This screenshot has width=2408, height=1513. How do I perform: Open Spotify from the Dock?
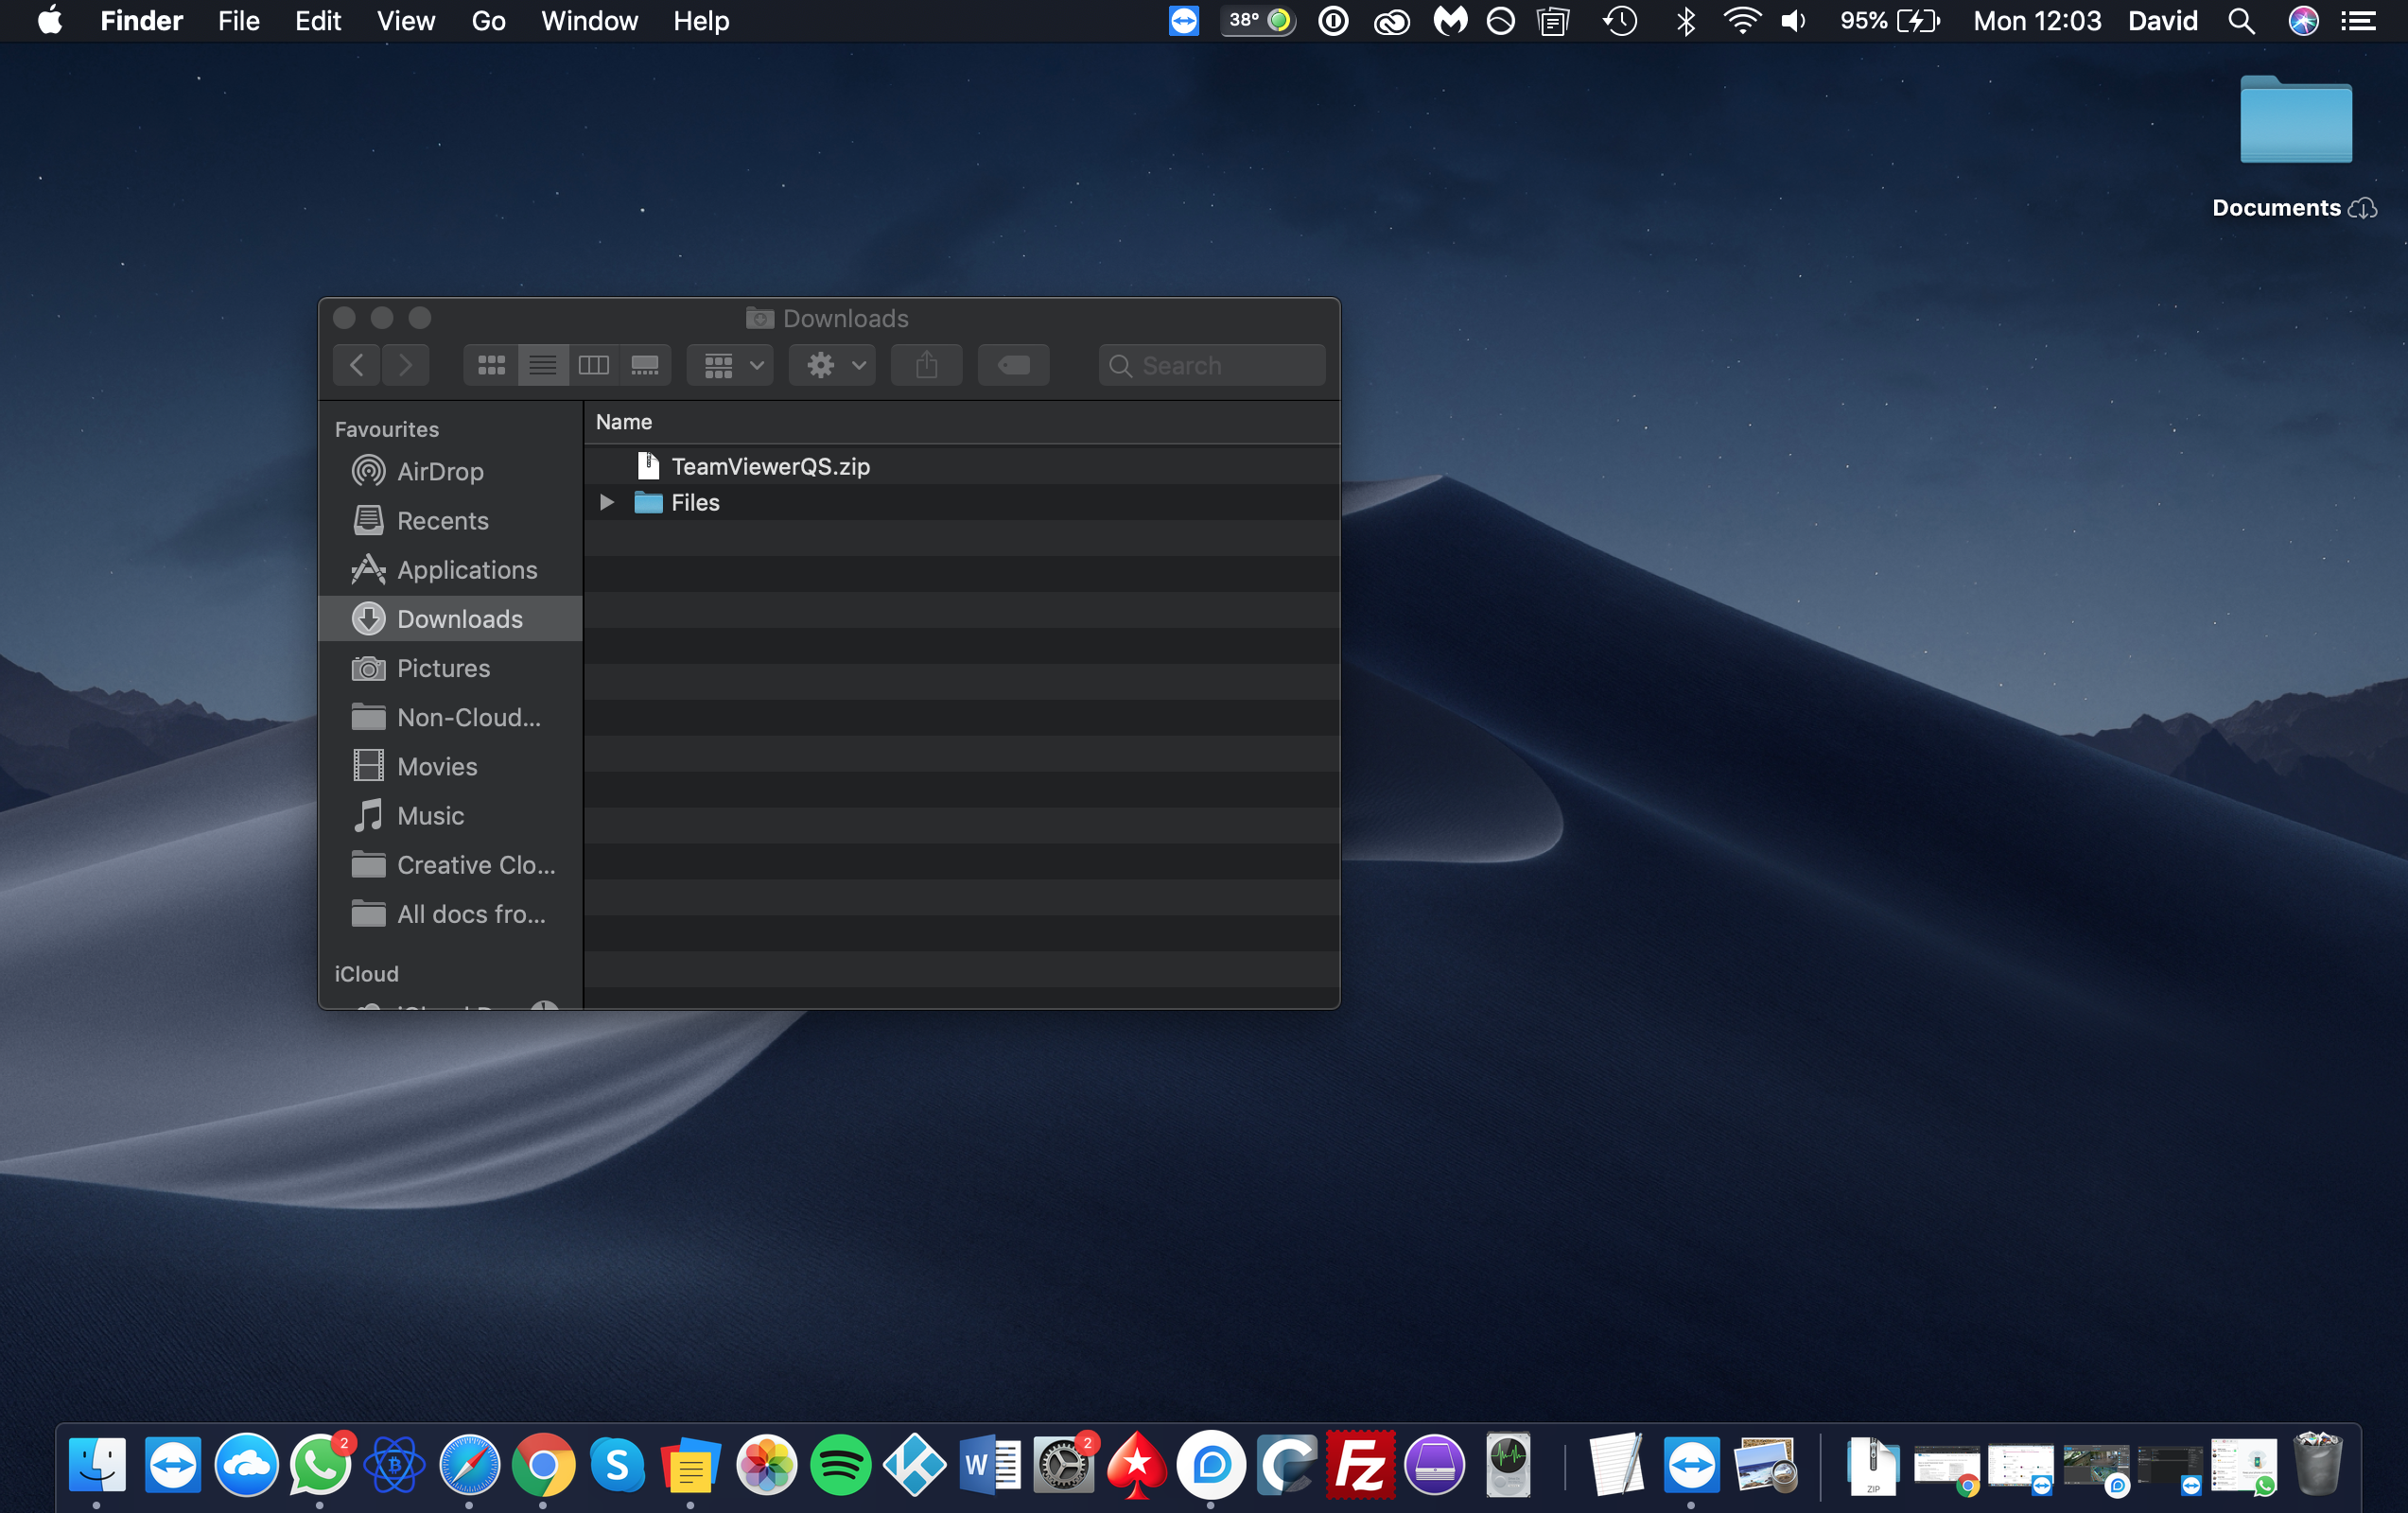840,1465
